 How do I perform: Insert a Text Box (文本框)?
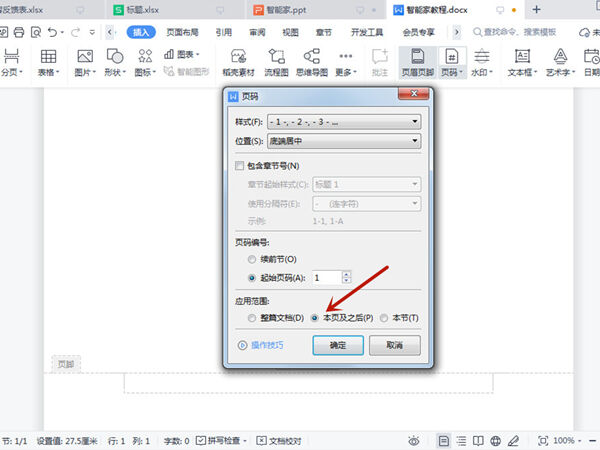click(522, 62)
